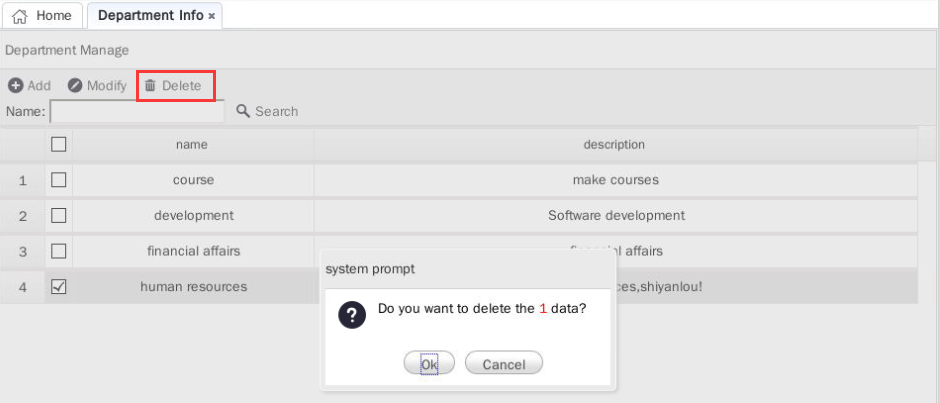Click the Delete trash can icon
940x403 pixels.
click(x=150, y=86)
